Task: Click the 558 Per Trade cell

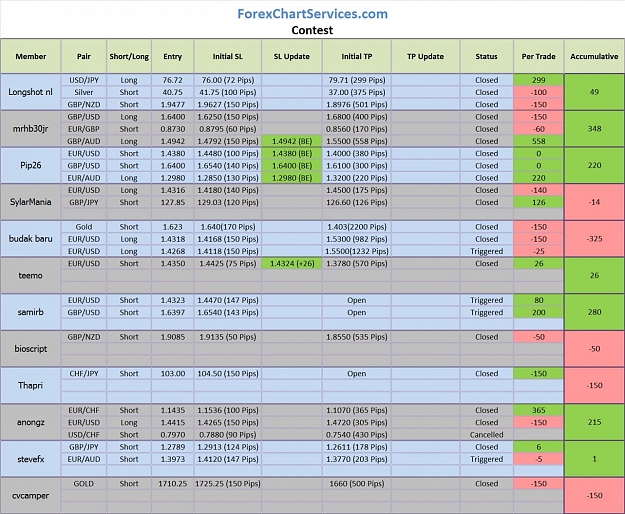Action: tap(539, 141)
